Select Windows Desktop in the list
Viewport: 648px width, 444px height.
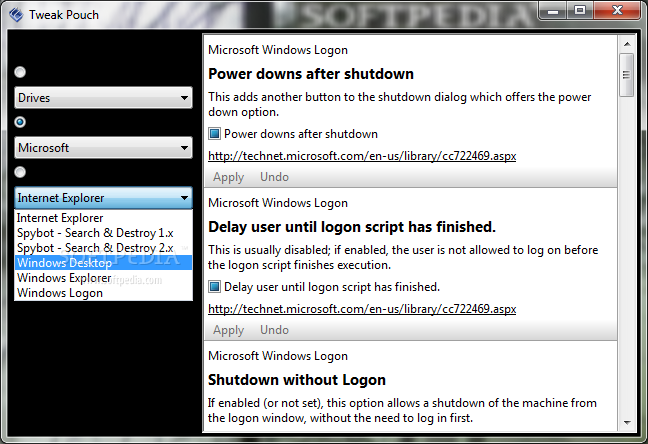[103, 263]
